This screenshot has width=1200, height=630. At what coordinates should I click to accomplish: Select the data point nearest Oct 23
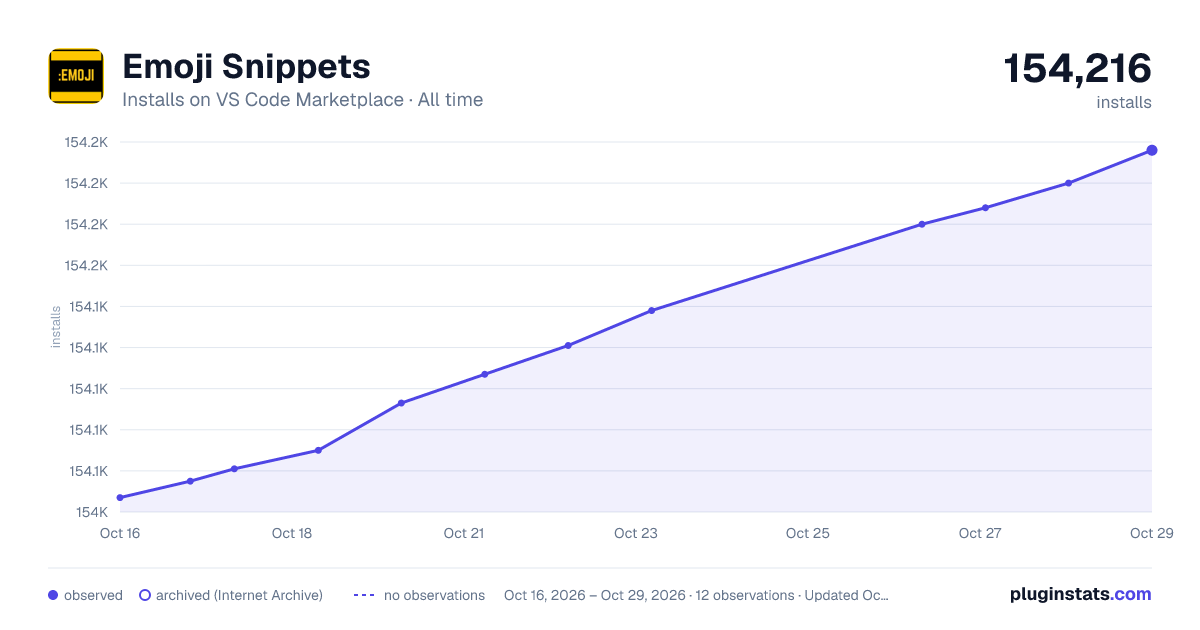(652, 310)
